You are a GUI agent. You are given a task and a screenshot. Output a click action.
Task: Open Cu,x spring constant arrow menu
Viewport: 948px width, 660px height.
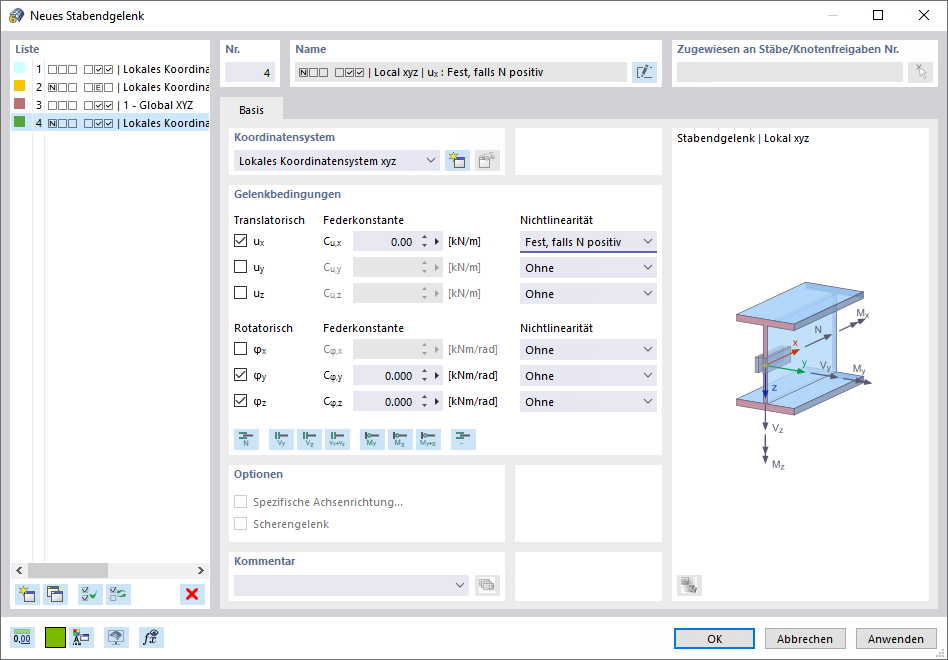point(437,242)
